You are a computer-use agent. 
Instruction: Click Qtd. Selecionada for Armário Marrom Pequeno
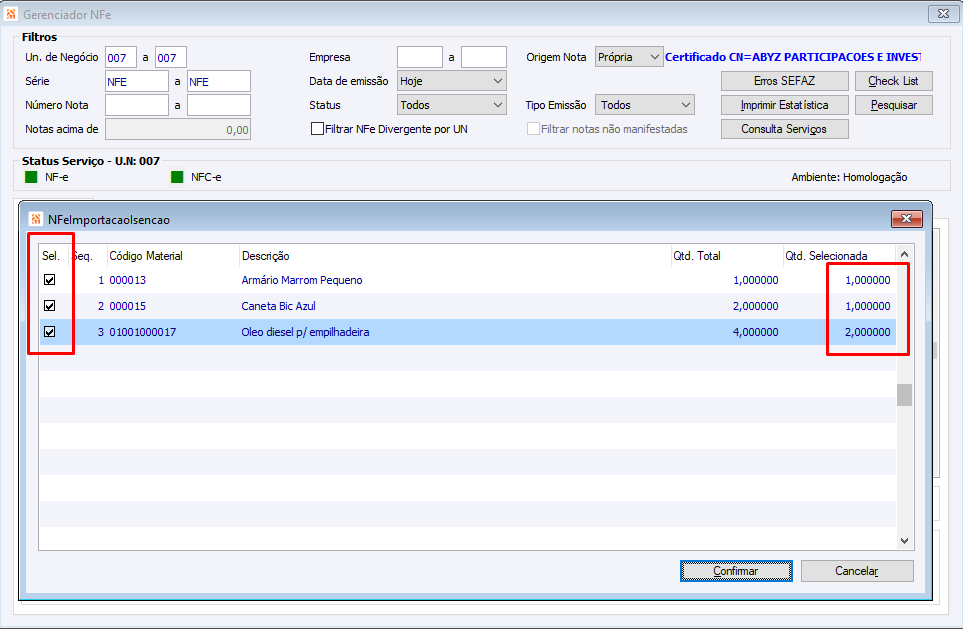[867, 280]
